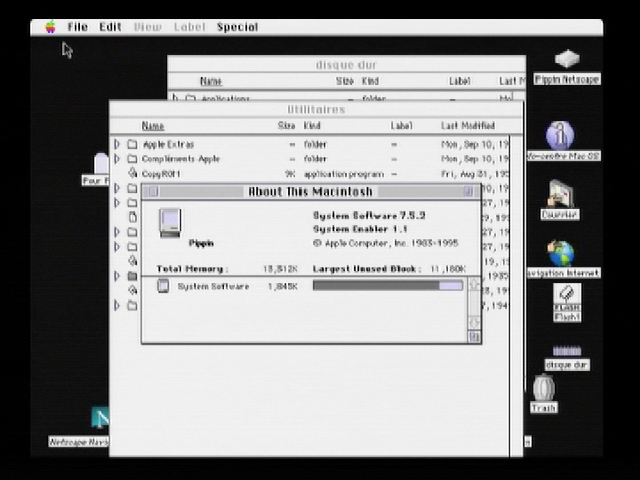The width and height of the screenshot is (640, 480).
Task: Expand the Applications folder in disque dur window
Action: click(x=175, y=98)
